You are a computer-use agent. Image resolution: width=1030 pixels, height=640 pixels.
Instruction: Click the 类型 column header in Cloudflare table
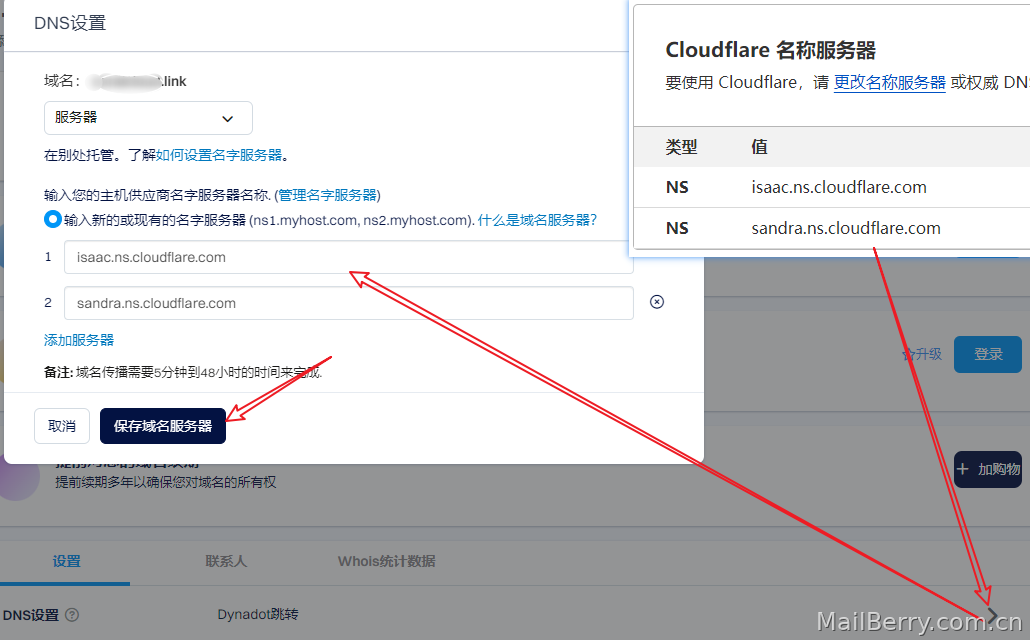(x=681, y=147)
